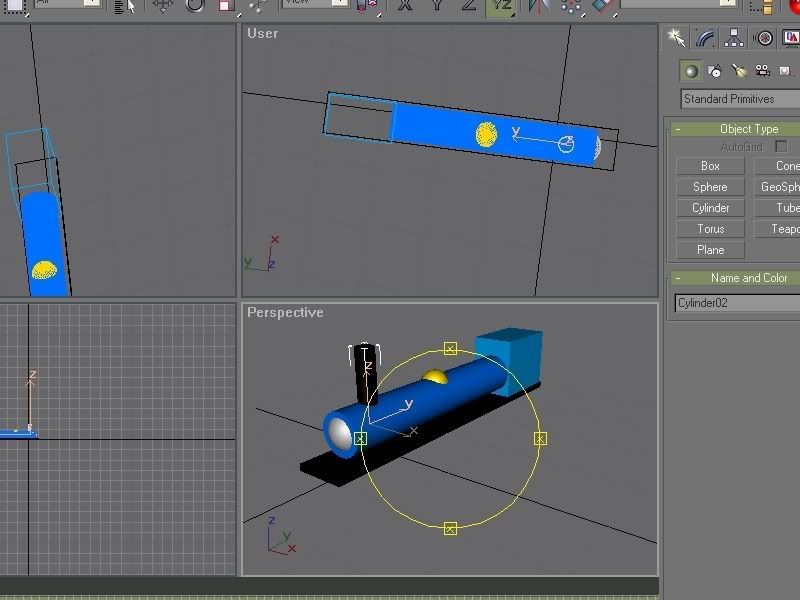The height and width of the screenshot is (600, 800).
Task: Launch the Align tool
Action: pyautogui.click(x=603, y=6)
